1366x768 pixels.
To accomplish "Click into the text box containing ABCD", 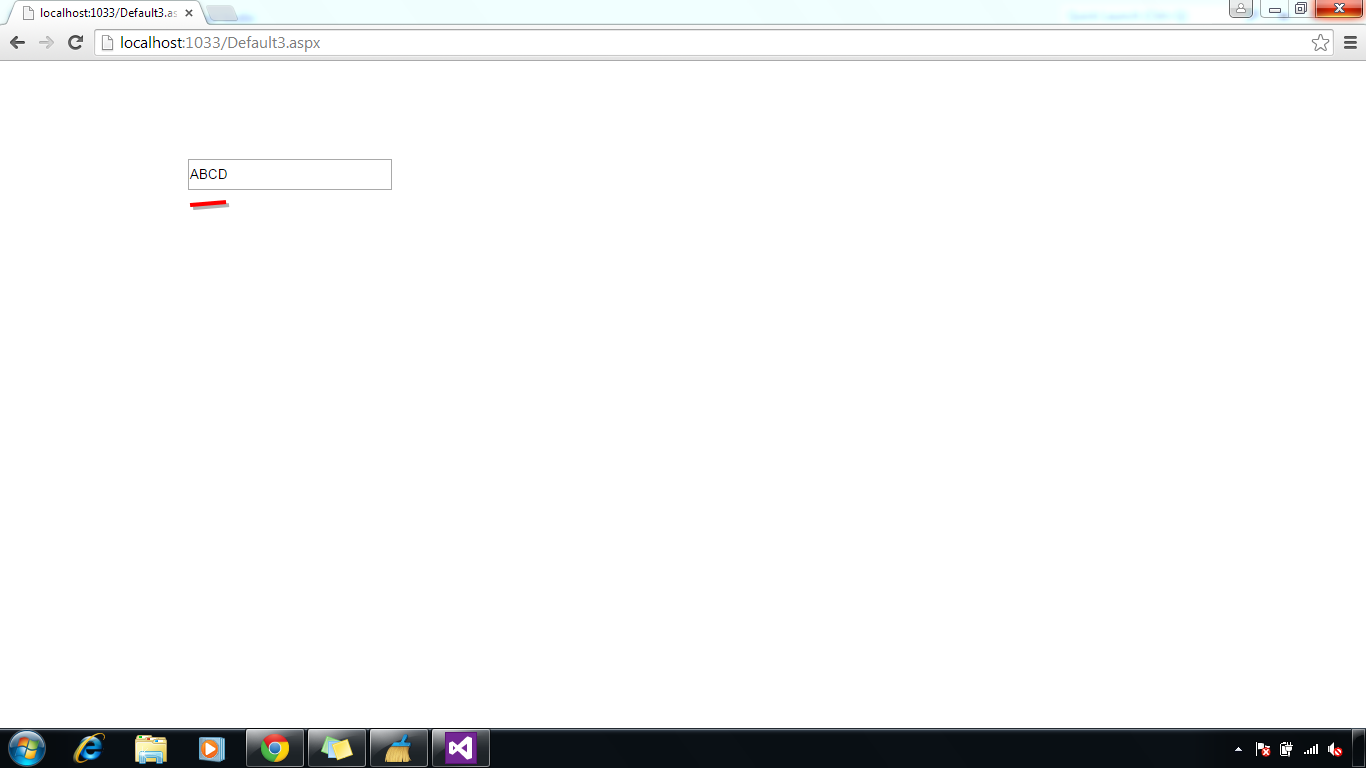I will (x=290, y=174).
